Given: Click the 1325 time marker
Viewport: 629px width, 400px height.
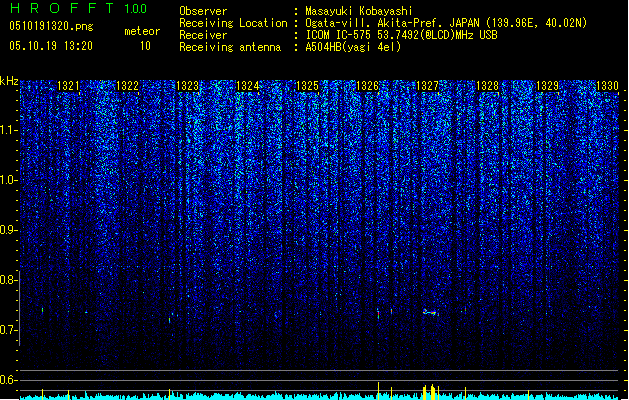Looking at the screenshot, I should click(307, 86).
